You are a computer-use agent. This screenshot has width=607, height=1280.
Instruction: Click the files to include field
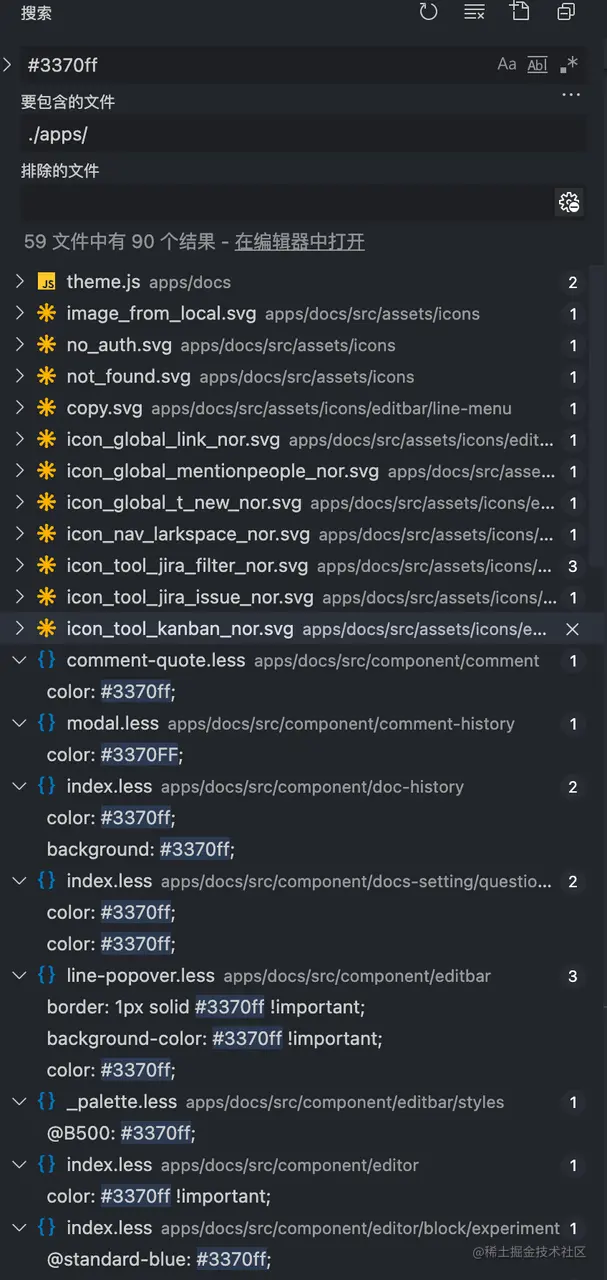304,134
